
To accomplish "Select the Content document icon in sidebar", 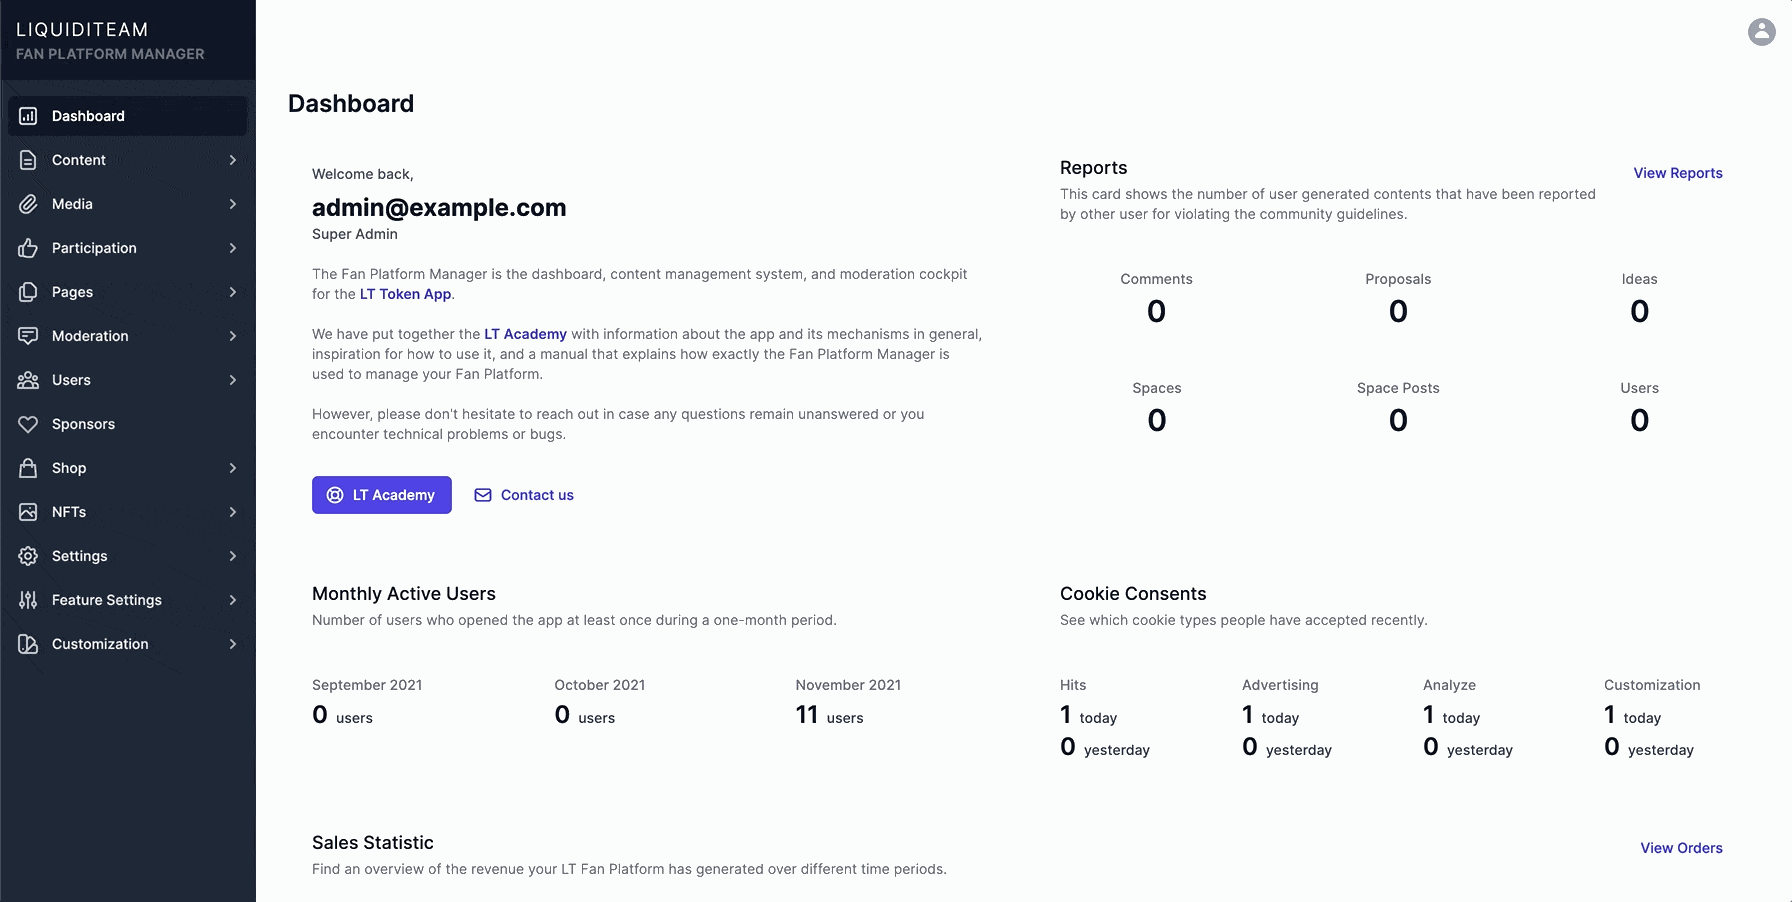I will 29,160.
